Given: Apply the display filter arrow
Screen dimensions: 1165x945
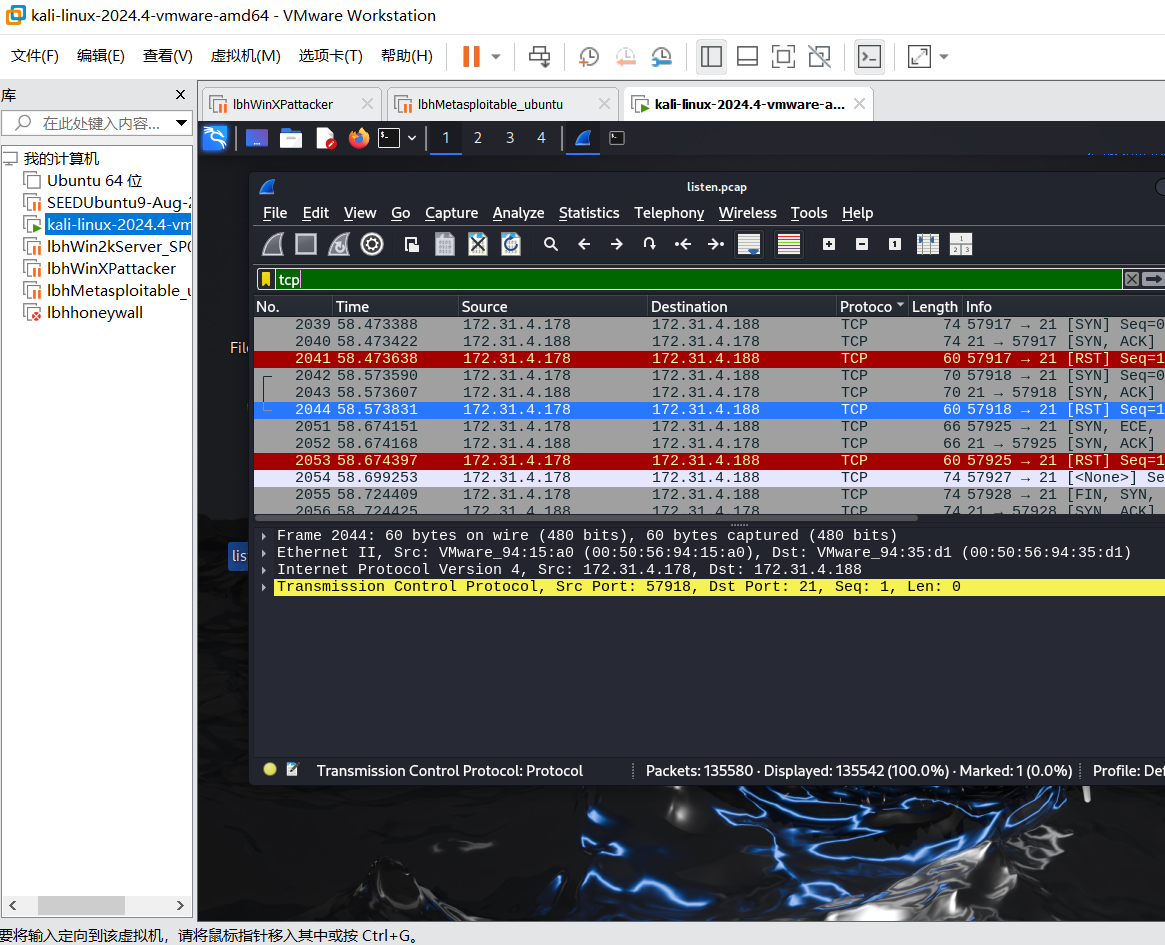Looking at the screenshot, I should point(1152,279).
